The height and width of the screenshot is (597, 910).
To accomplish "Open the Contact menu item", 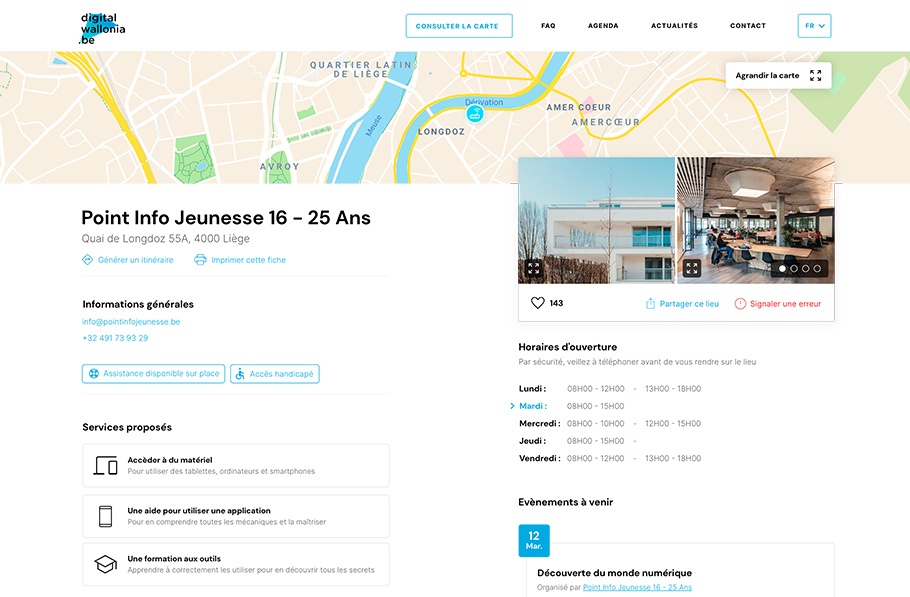I will tap(748, 26).
